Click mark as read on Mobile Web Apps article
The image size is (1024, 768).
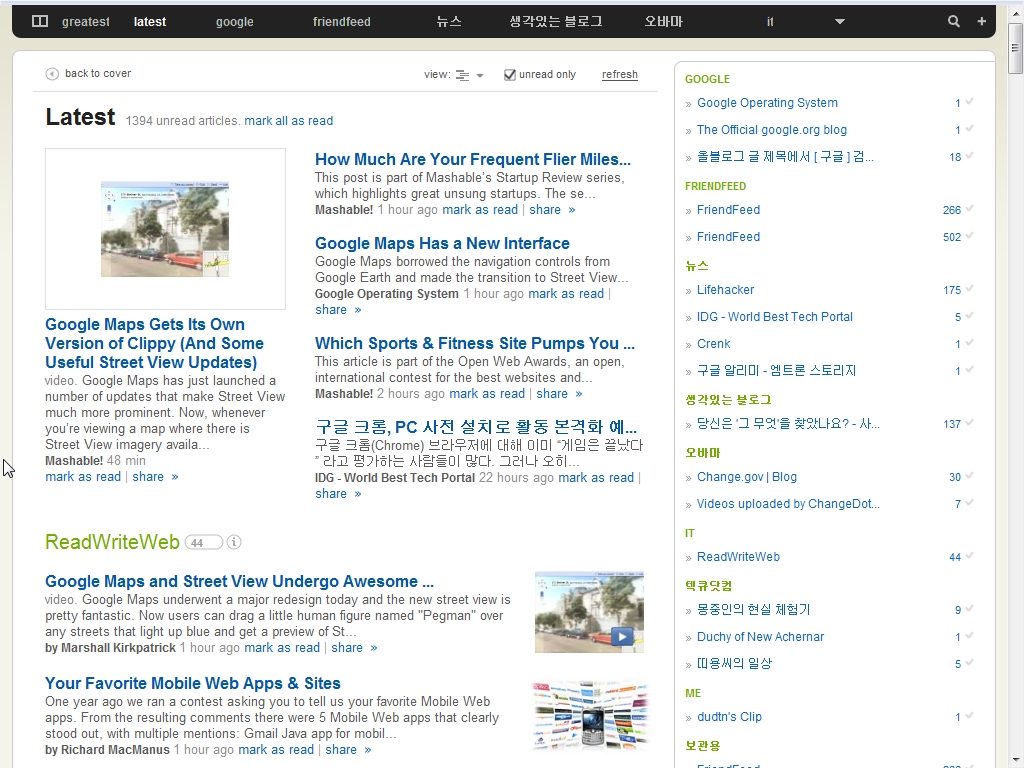276,750
